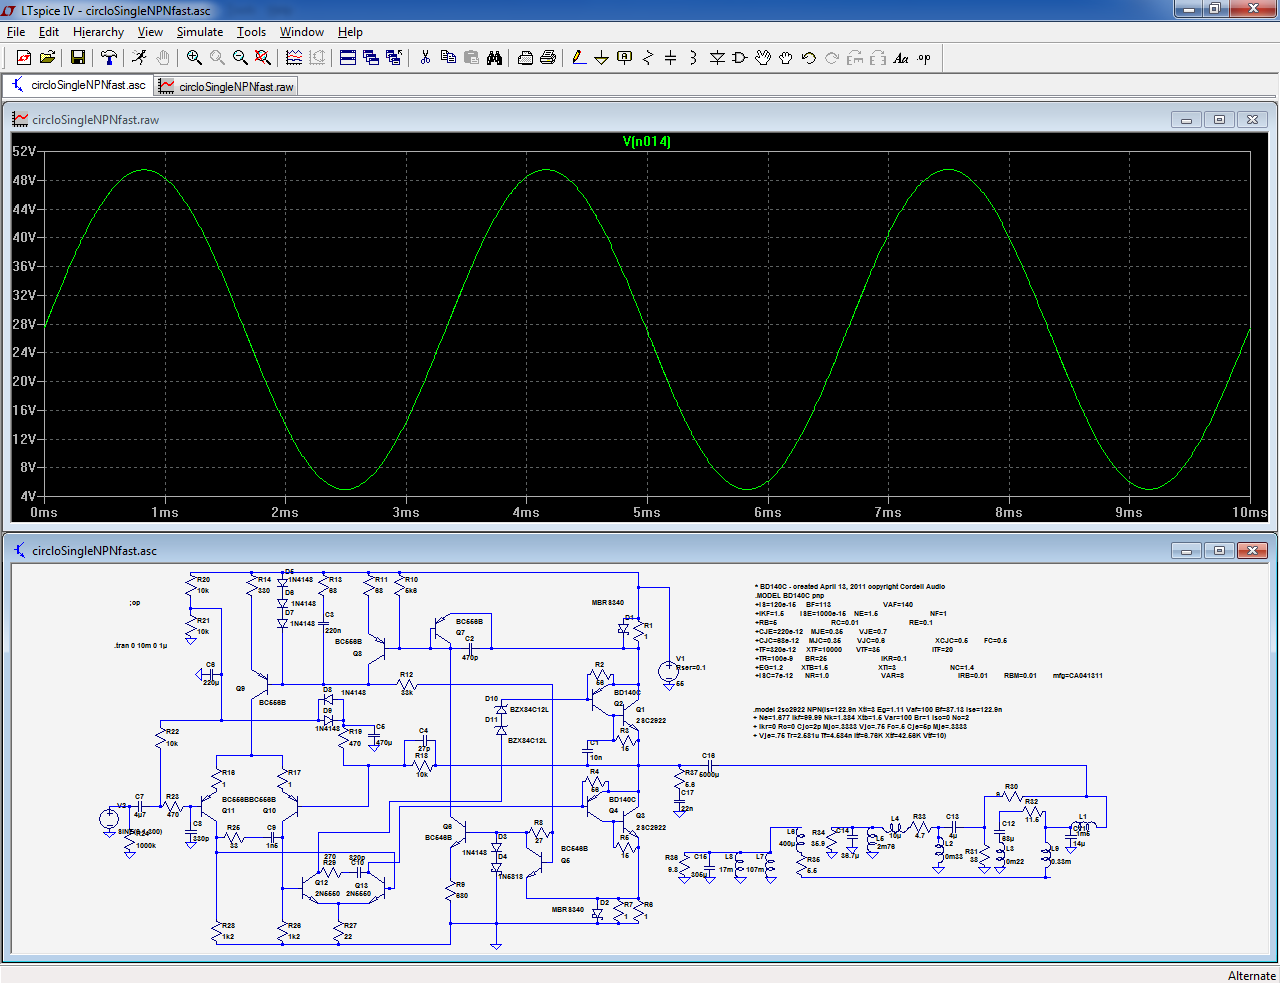Image resolution: width=1280 pixels, height=984 pixels.
Task: Click the V3 input source symbol
Action: 109,819
